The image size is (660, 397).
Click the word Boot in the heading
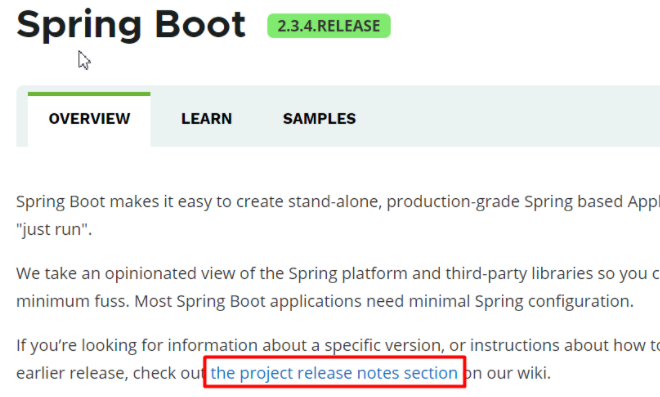point(200,24)
